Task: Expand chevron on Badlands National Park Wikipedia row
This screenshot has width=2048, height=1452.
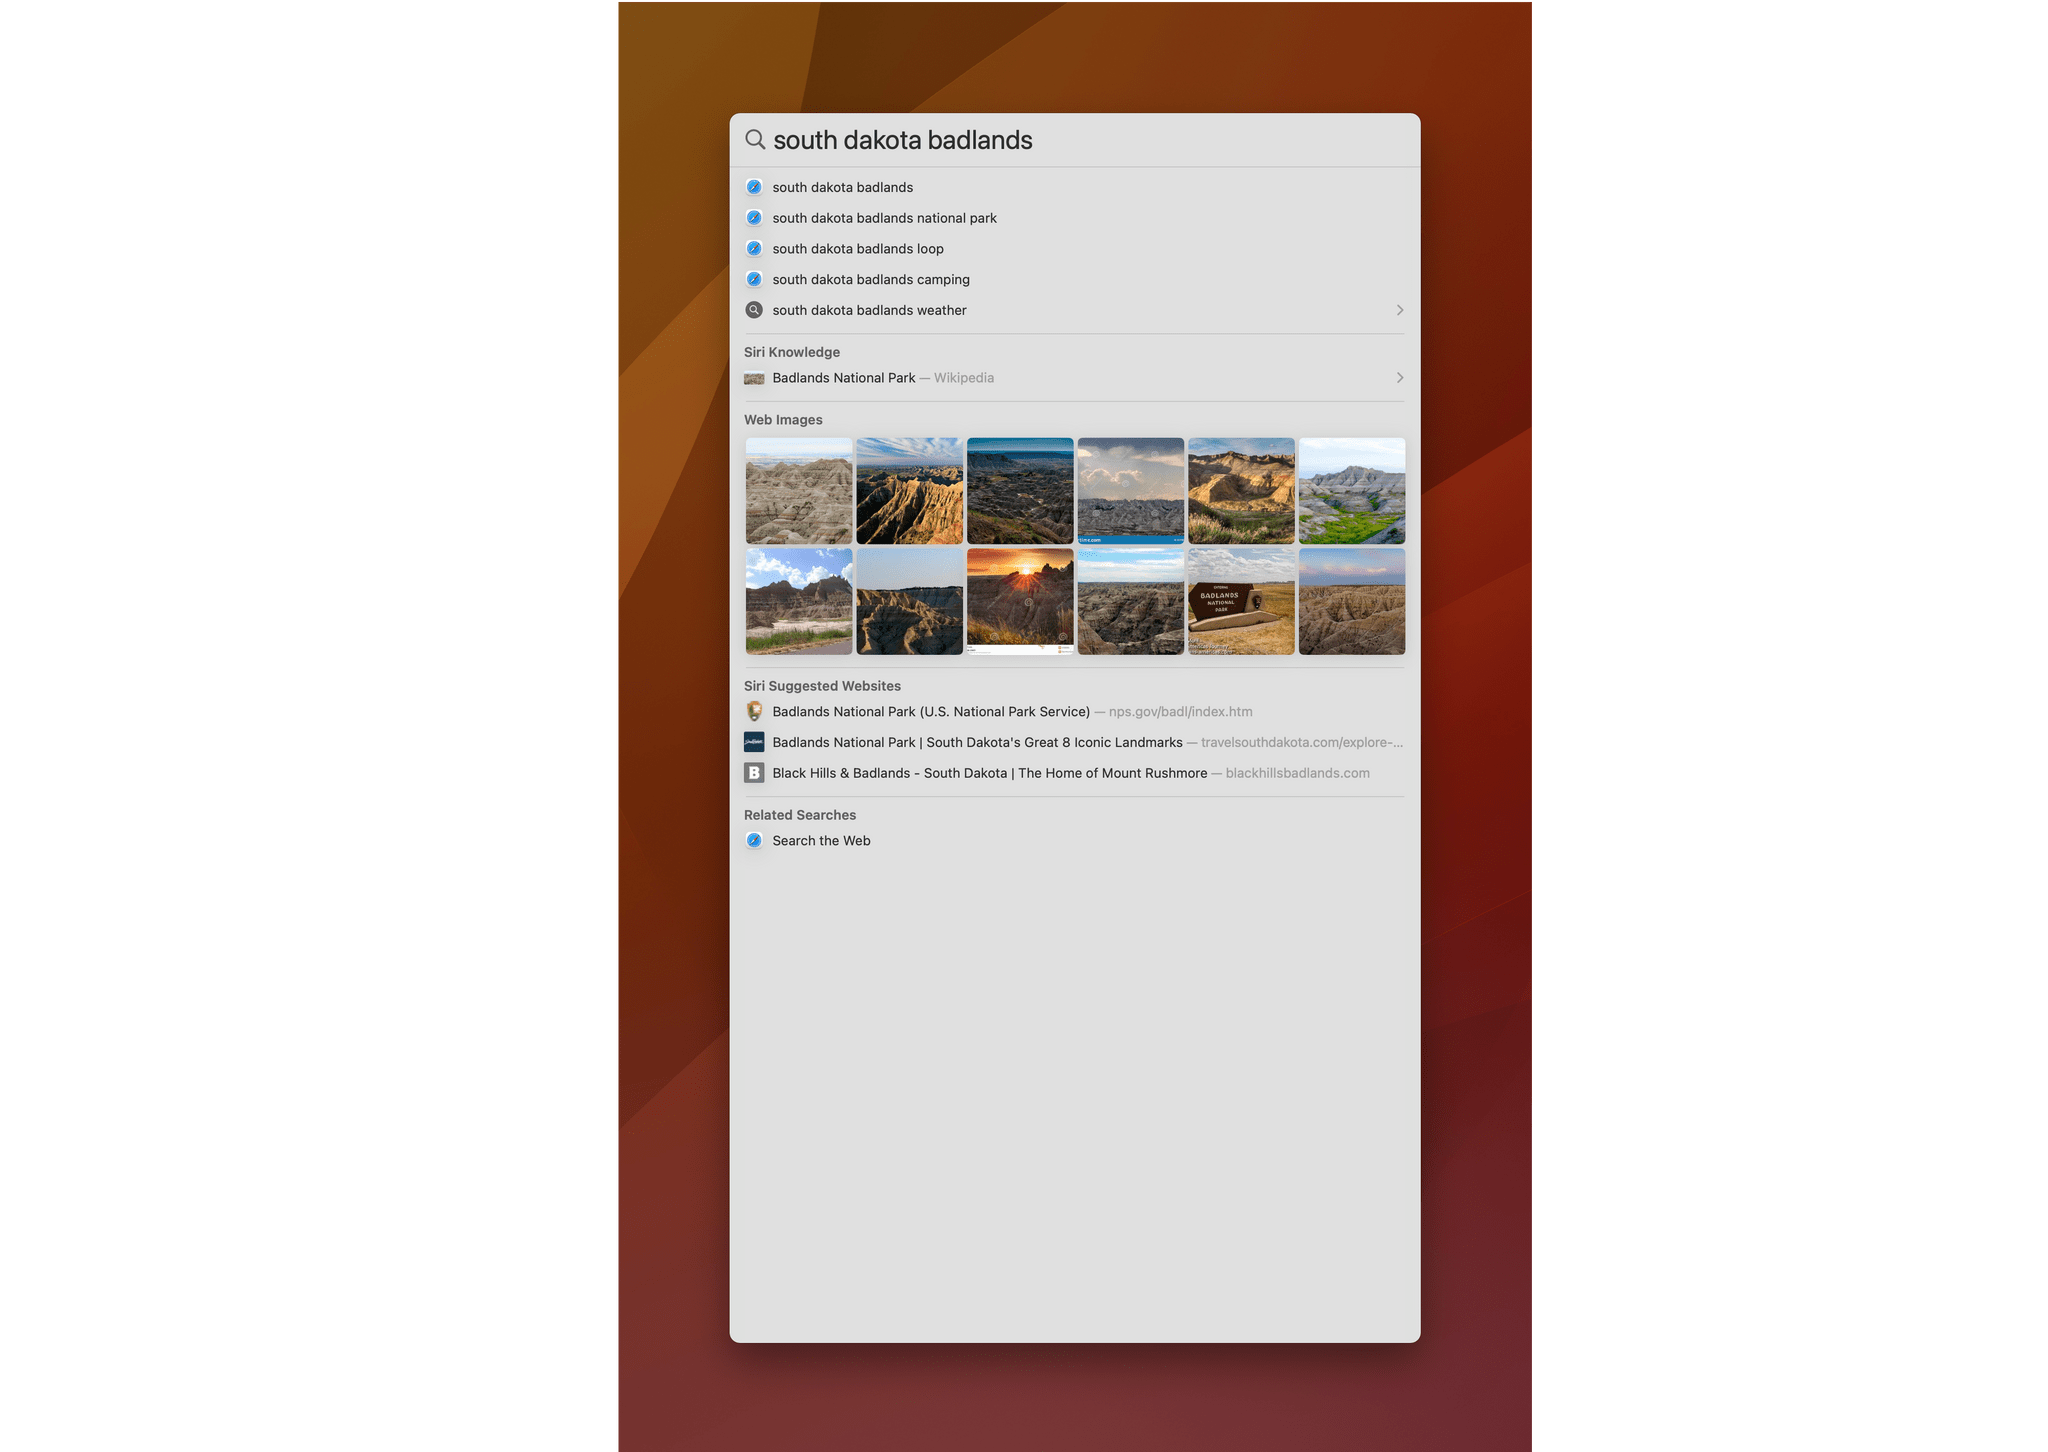Action: [1399, 378]
